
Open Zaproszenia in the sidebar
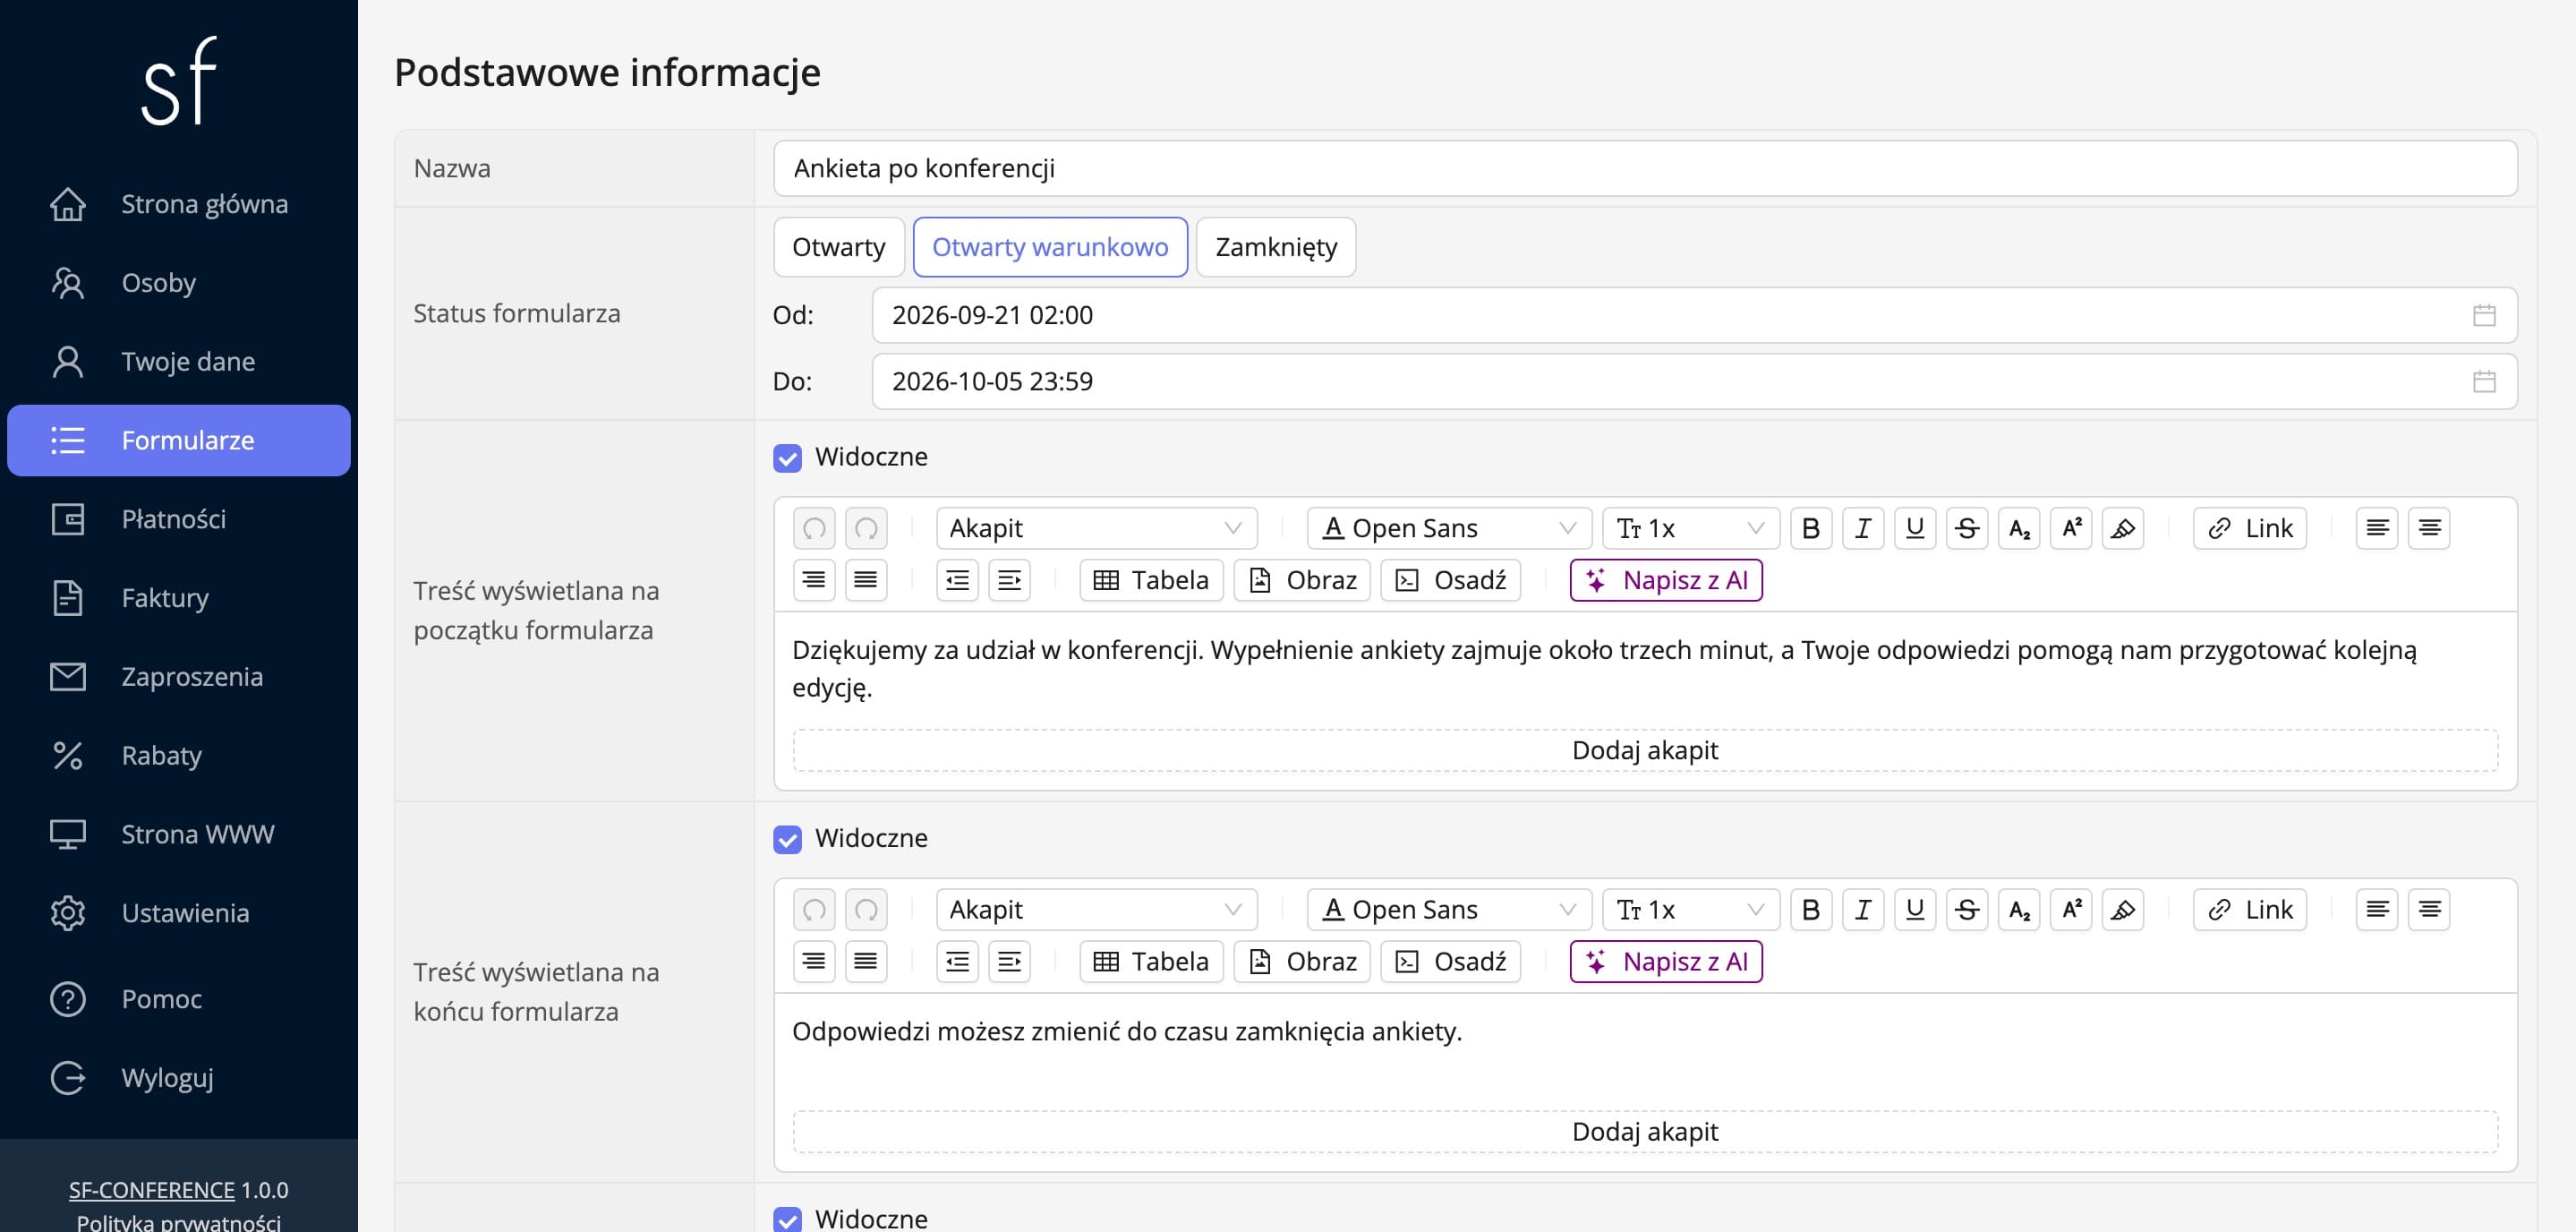click(179, 677)
